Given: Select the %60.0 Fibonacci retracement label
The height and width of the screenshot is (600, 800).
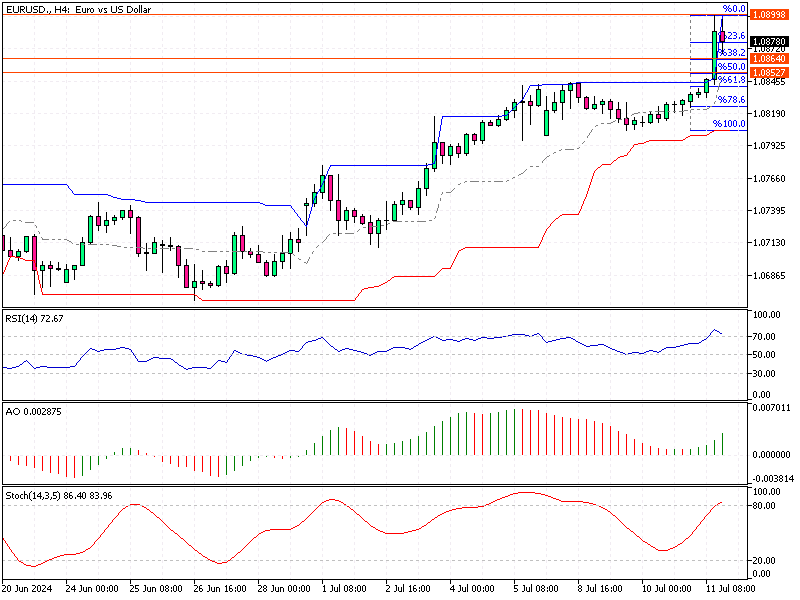Looking at the screenshot, I should pos(734,10).
